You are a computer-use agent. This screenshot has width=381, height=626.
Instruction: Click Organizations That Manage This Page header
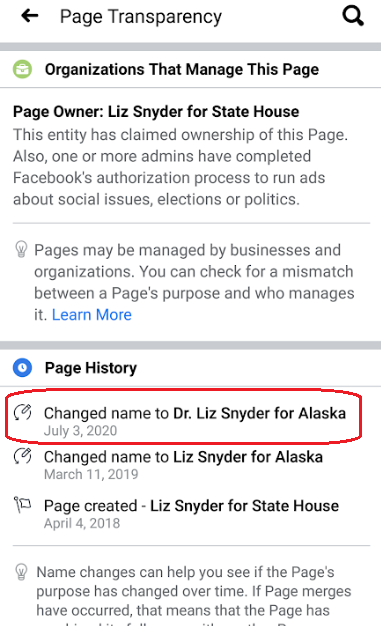182,69
